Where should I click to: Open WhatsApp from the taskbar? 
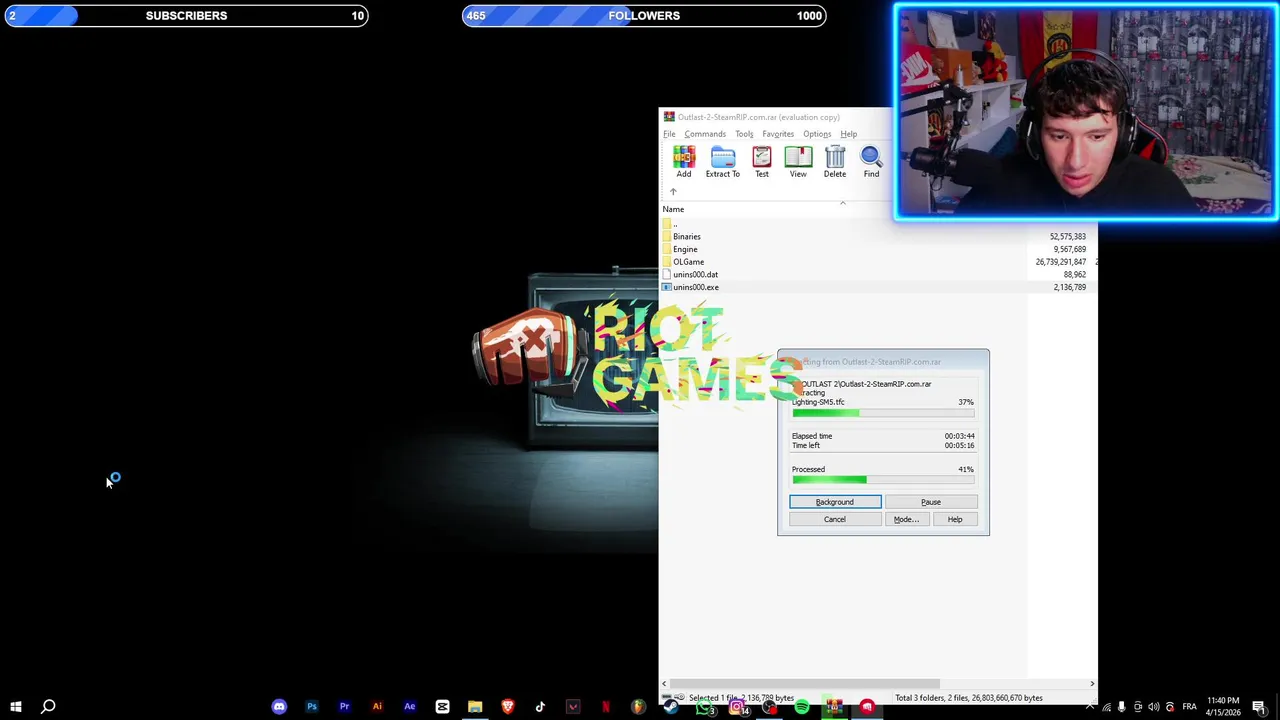704,707
